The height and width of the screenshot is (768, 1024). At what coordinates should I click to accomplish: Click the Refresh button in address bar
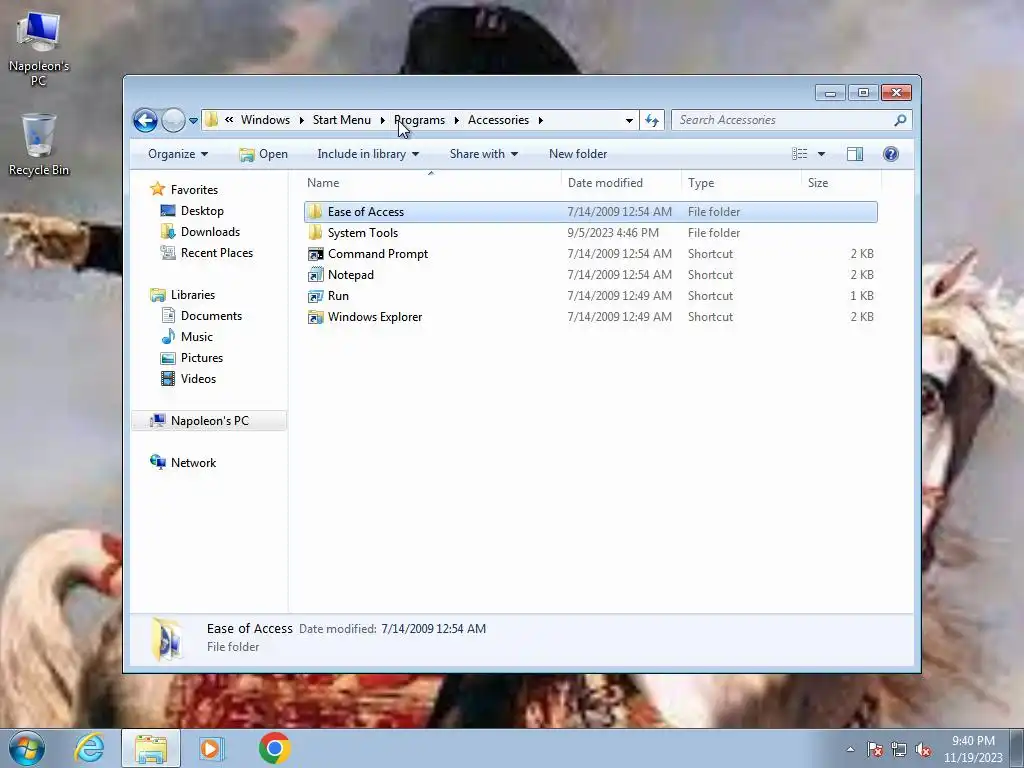pos(652,120)
